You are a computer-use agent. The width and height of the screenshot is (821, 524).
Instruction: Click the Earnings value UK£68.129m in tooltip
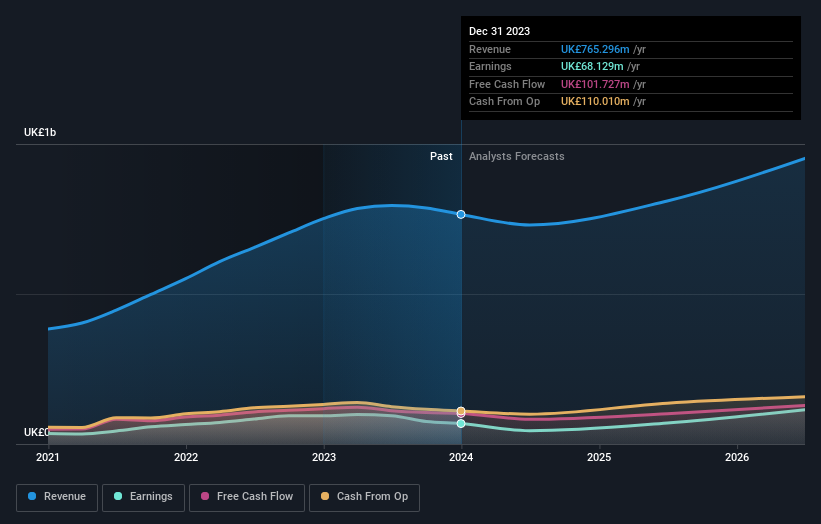click(x=592, y=66)
